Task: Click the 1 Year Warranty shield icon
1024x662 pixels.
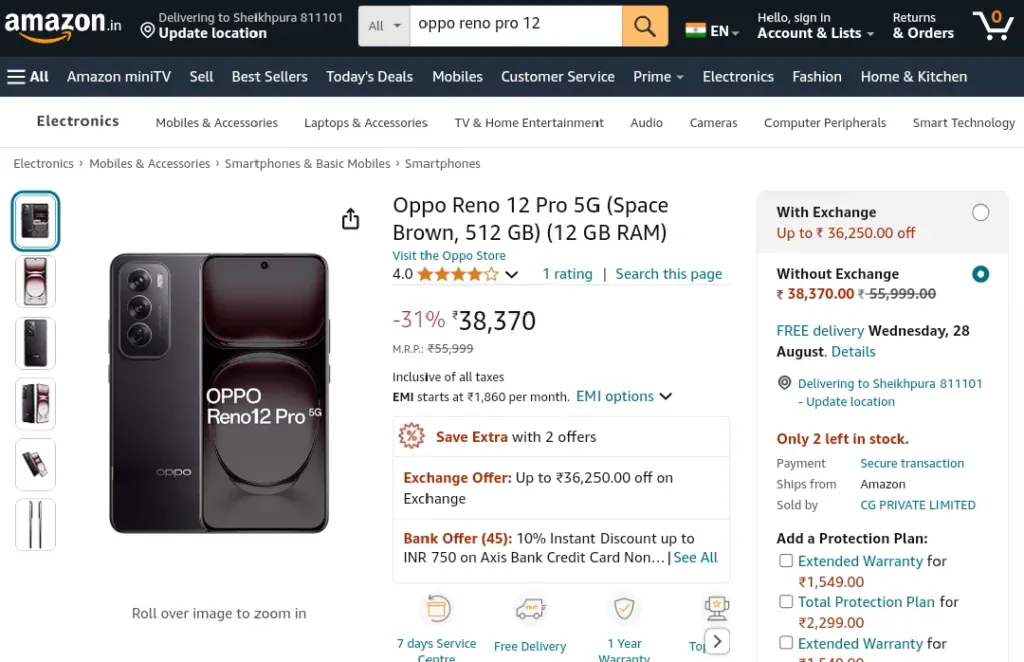Action: click(624, 608)
